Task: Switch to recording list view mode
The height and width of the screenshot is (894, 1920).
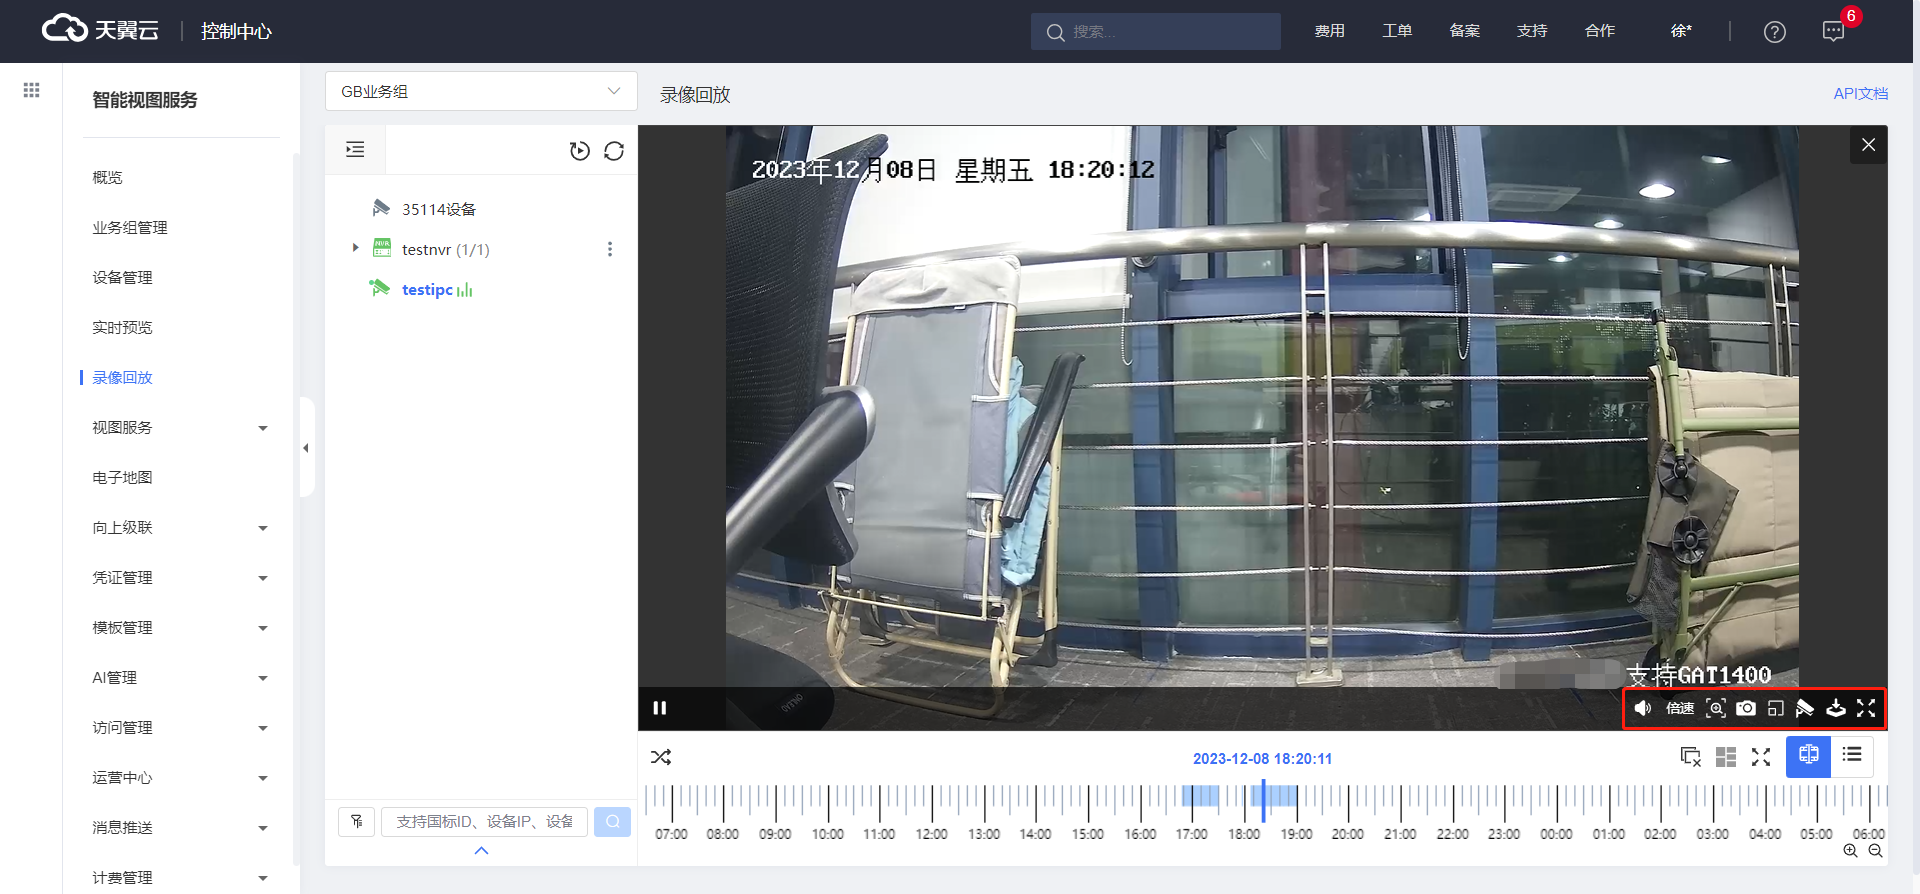Action: click(x=1852, y=756)
